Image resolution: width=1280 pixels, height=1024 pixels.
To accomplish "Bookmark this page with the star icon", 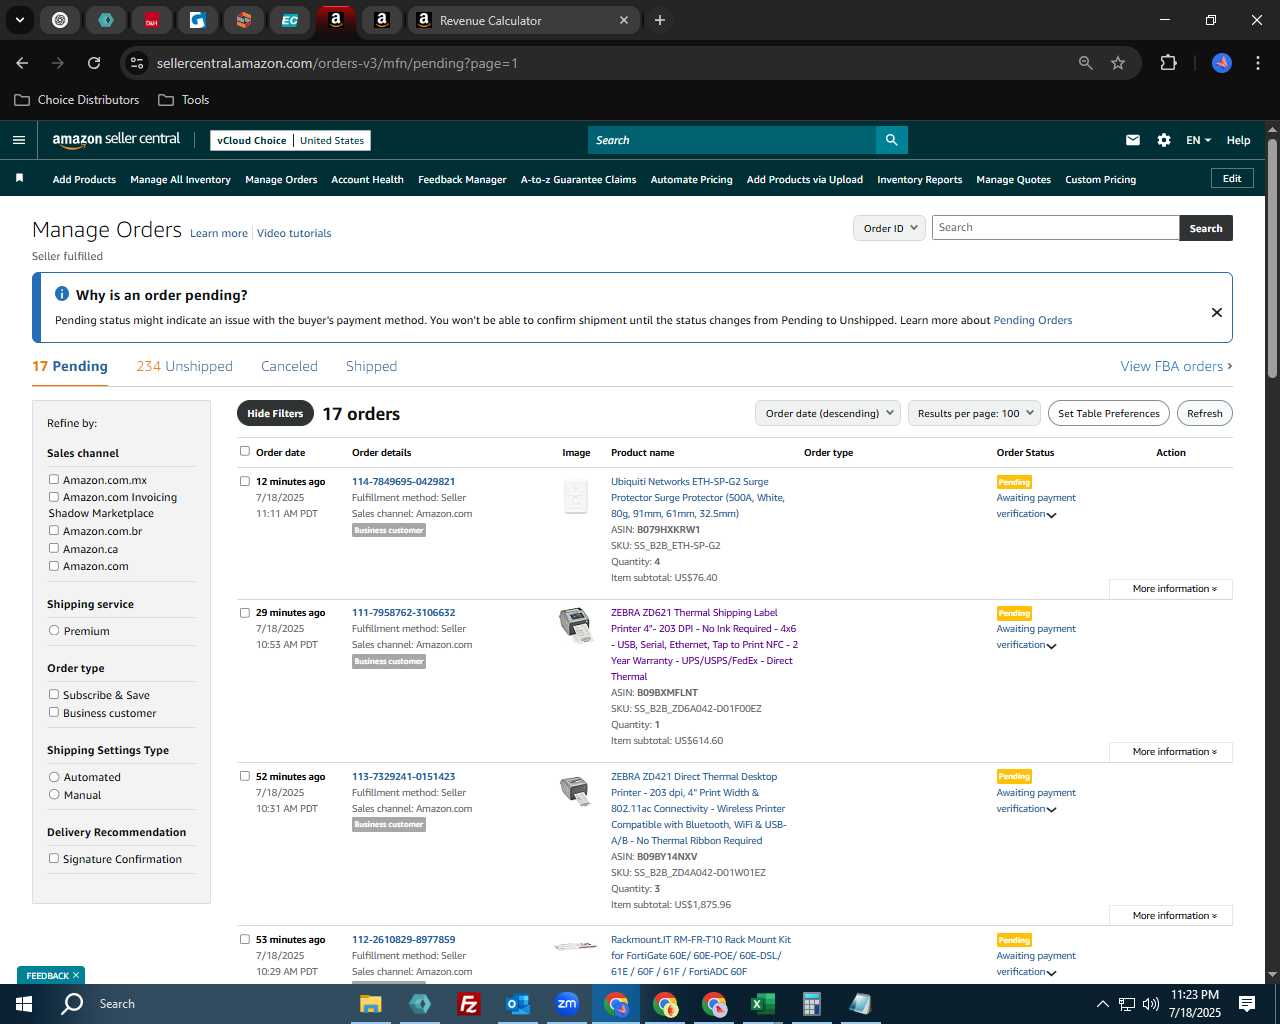I will [x=1118, y=63].
